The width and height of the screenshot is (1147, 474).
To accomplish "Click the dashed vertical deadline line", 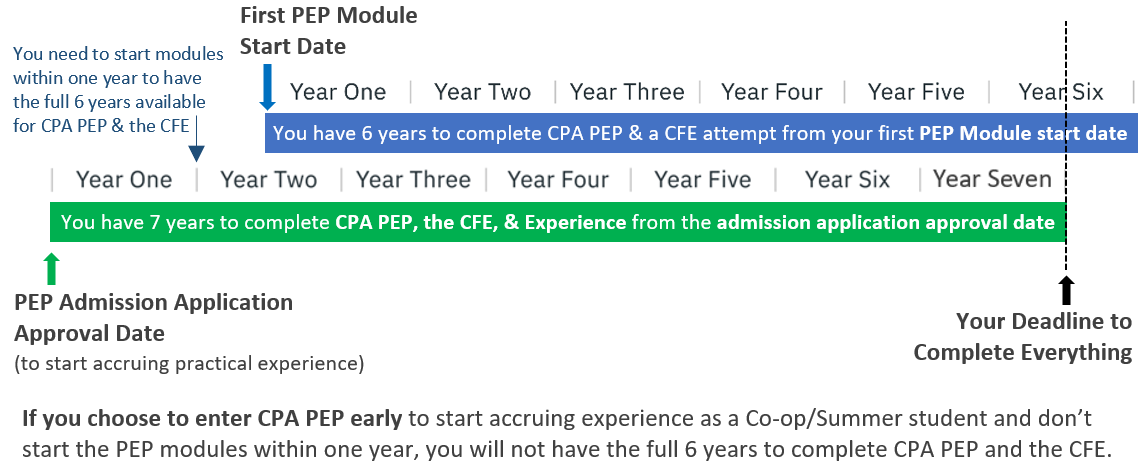I will click(x=1066, y=146).
